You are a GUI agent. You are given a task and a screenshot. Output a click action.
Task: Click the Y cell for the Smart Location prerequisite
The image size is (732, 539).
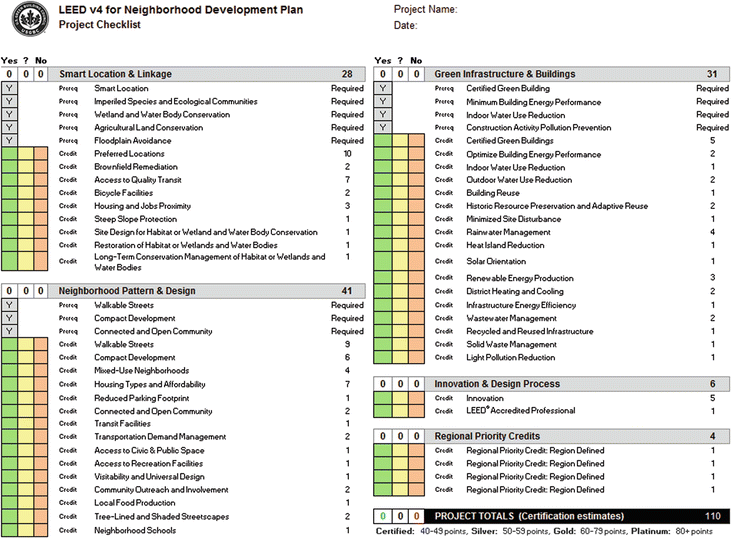coord(9,88)
